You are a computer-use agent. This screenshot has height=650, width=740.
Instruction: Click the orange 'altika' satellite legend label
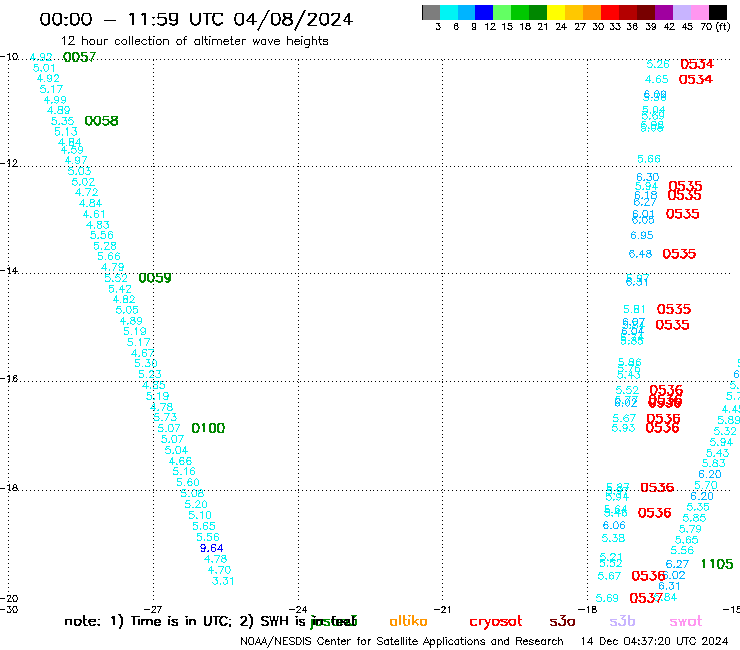[408, 621]
